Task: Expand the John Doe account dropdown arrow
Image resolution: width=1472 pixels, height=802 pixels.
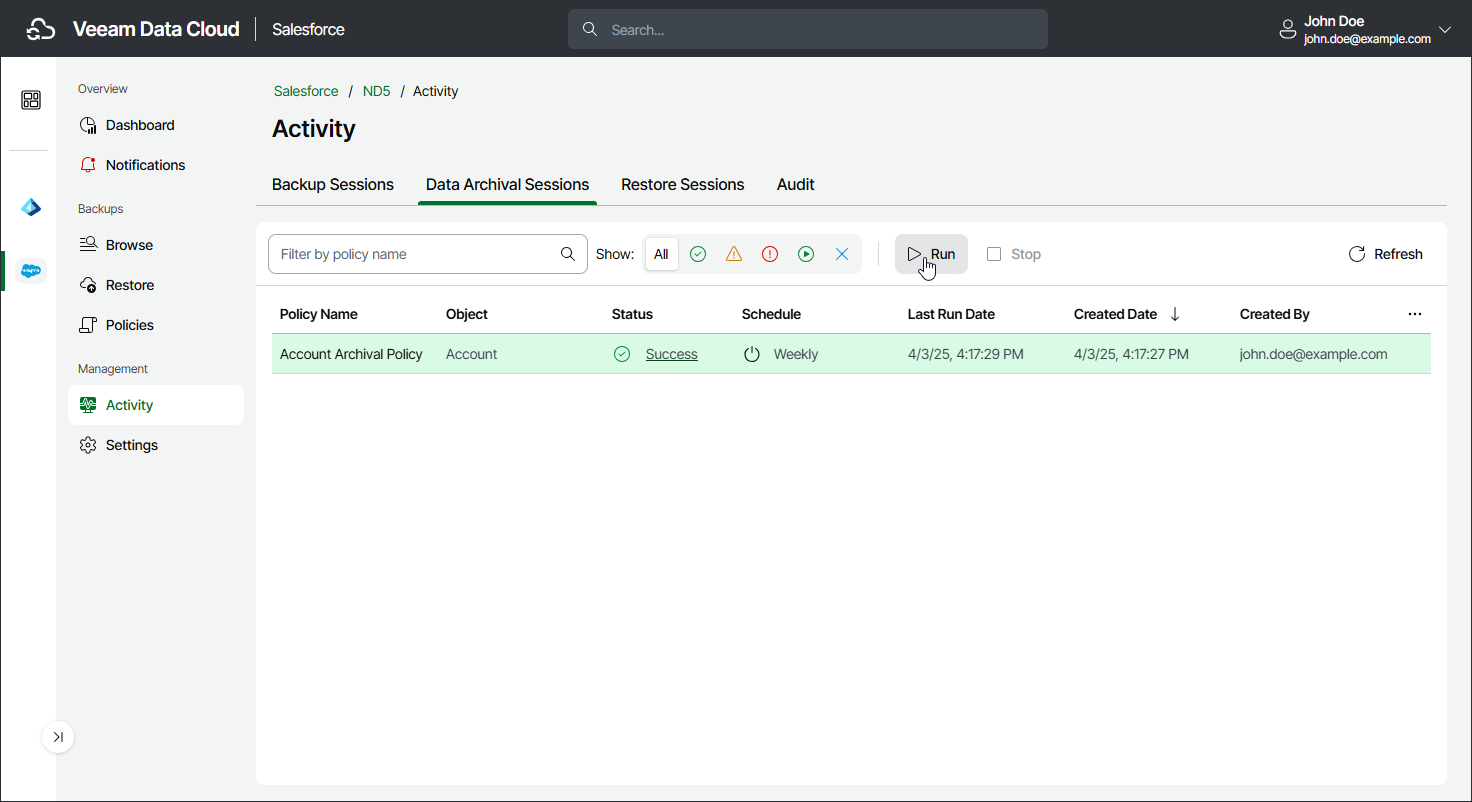Action: click(1445, 29)
